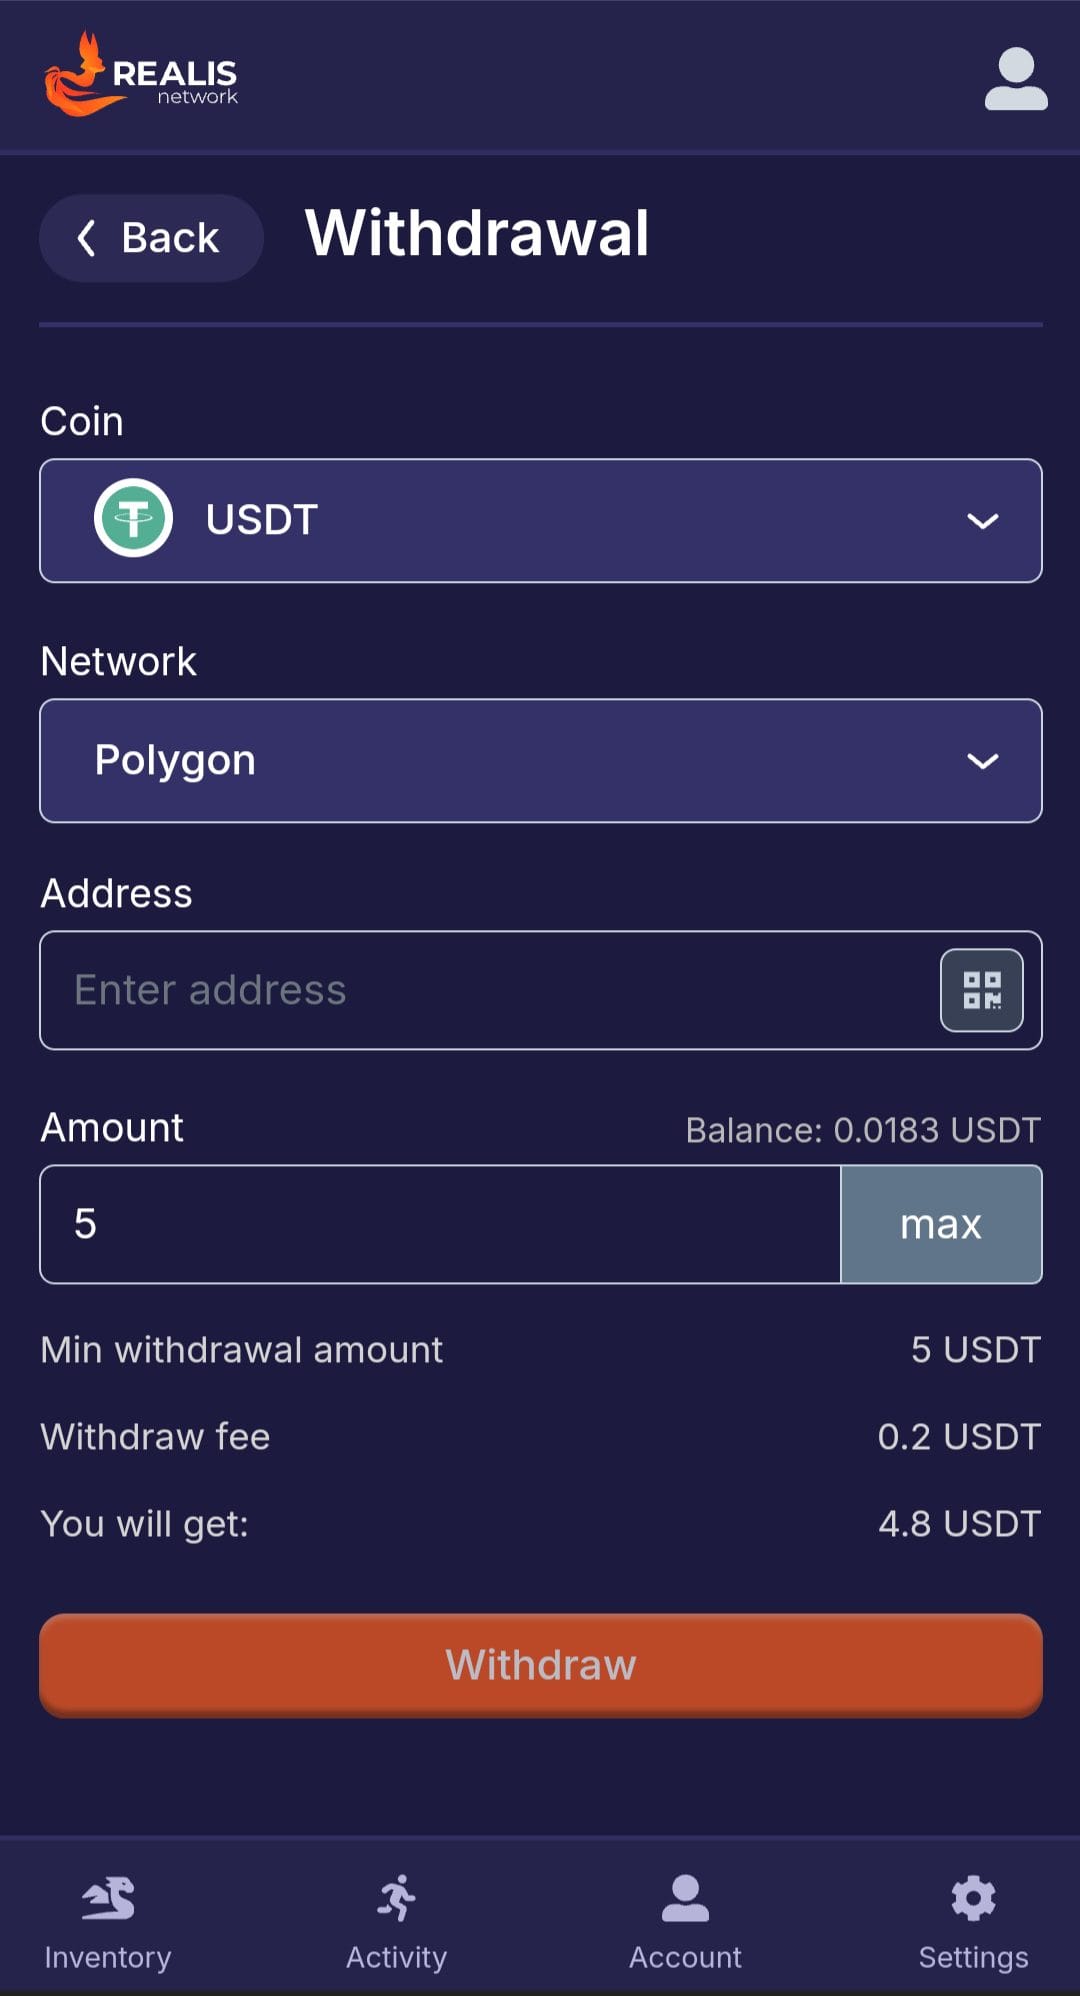Tap the Activity running figure icon
1080x1996 pixels.
[x=397, y=1898]
